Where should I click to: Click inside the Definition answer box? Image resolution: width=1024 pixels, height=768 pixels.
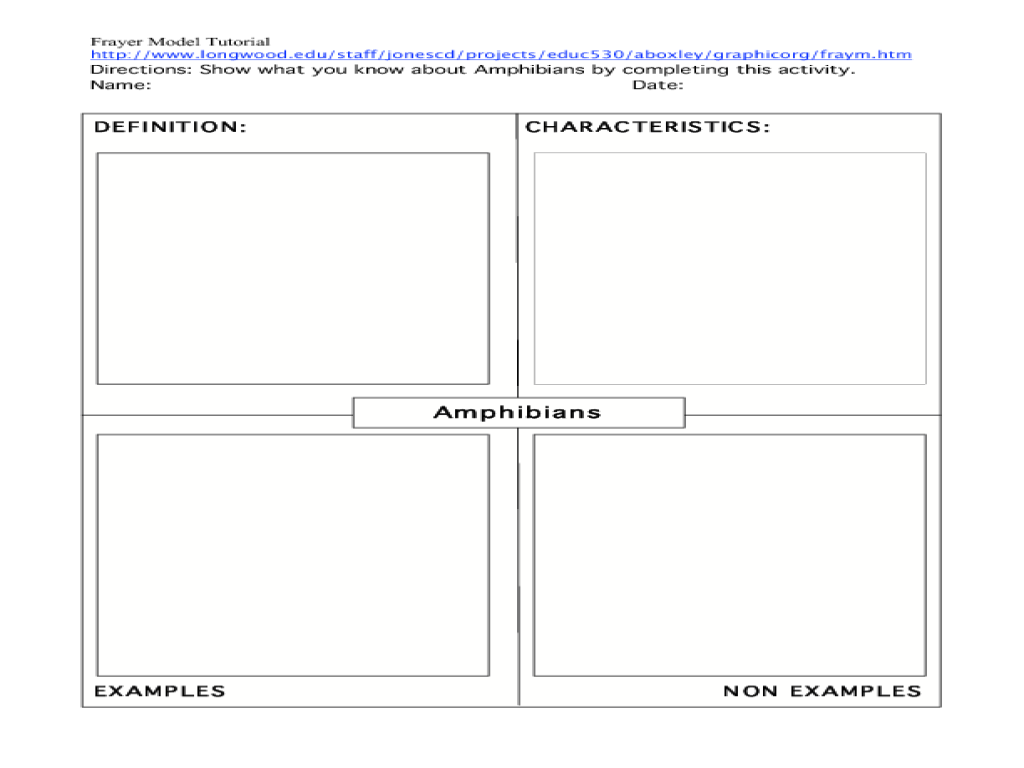tap(293, 268)
